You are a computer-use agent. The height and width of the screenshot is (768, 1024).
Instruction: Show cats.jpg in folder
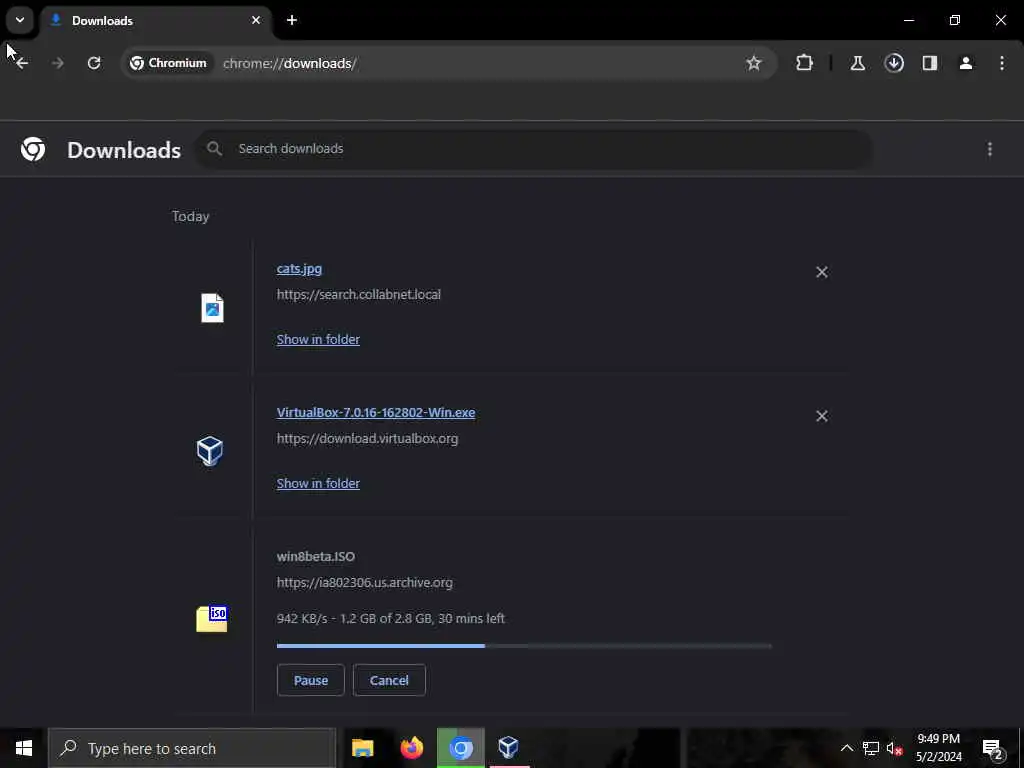tap(318, 340)
